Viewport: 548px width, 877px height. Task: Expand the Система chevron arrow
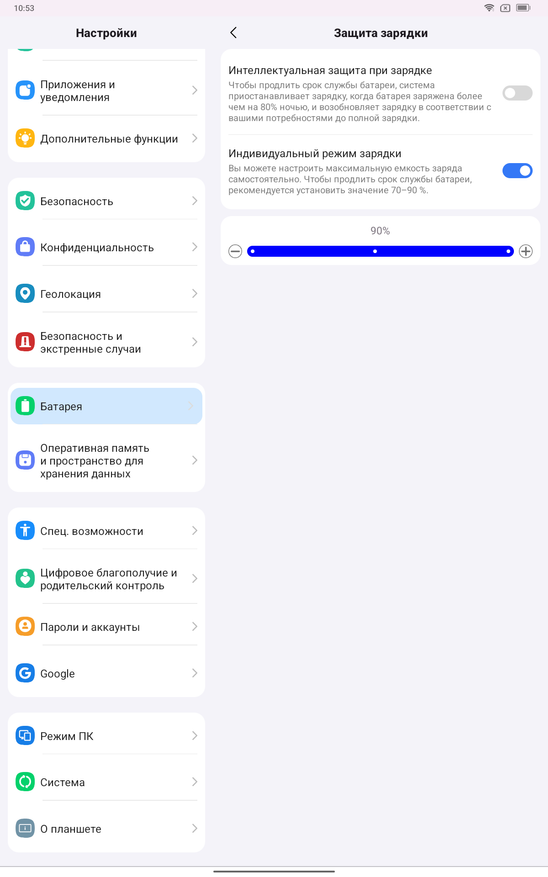click(x=194, y=781)
